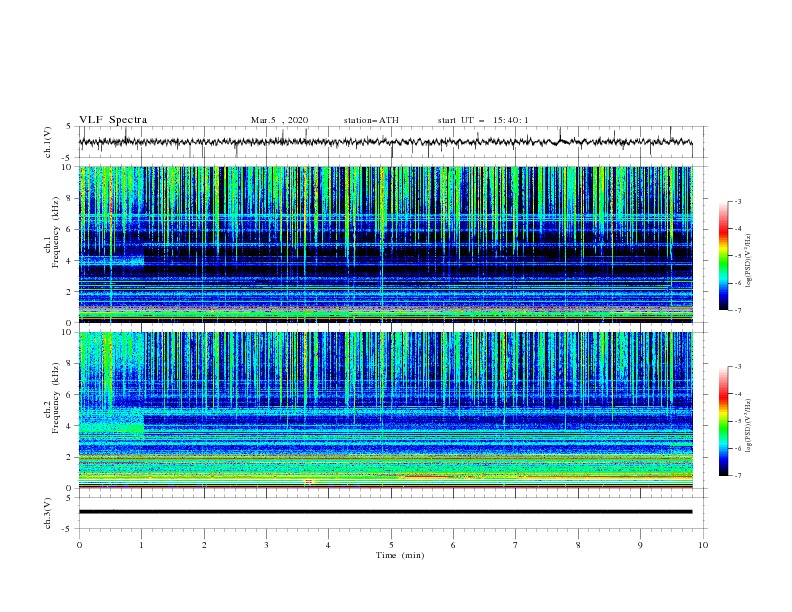Click the "-7" tick on ch.2 colorbar

737,475
